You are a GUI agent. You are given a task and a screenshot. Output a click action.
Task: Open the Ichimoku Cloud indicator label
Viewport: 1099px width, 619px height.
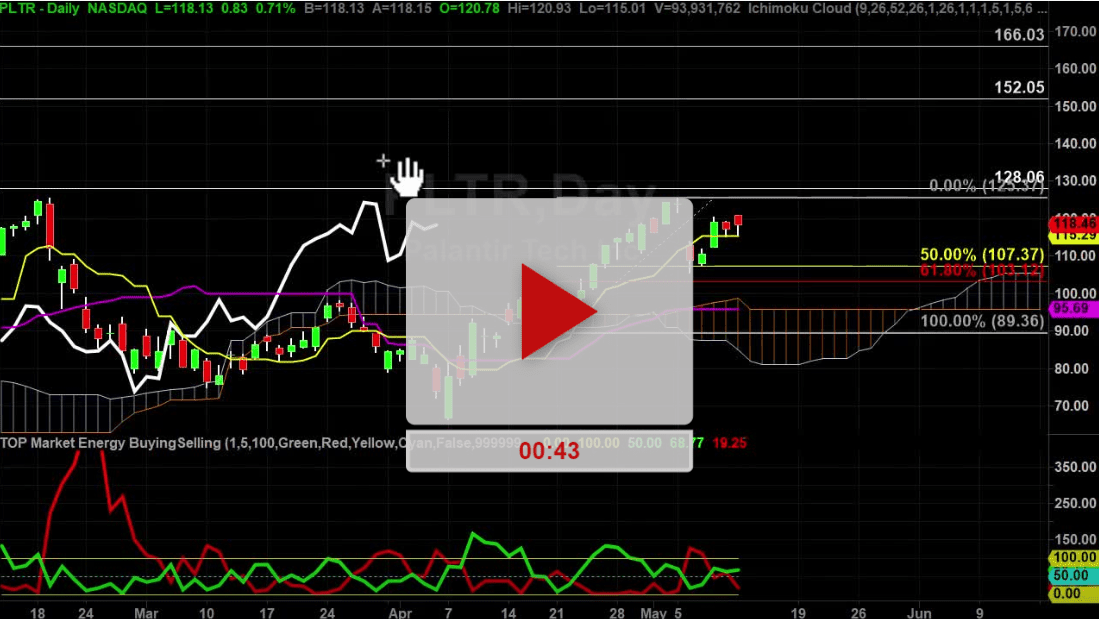coord(897,8)
